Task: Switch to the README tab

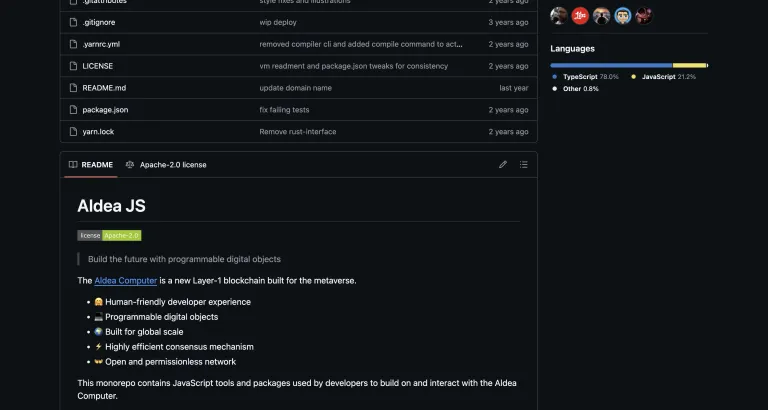Action: coord(91,164)
